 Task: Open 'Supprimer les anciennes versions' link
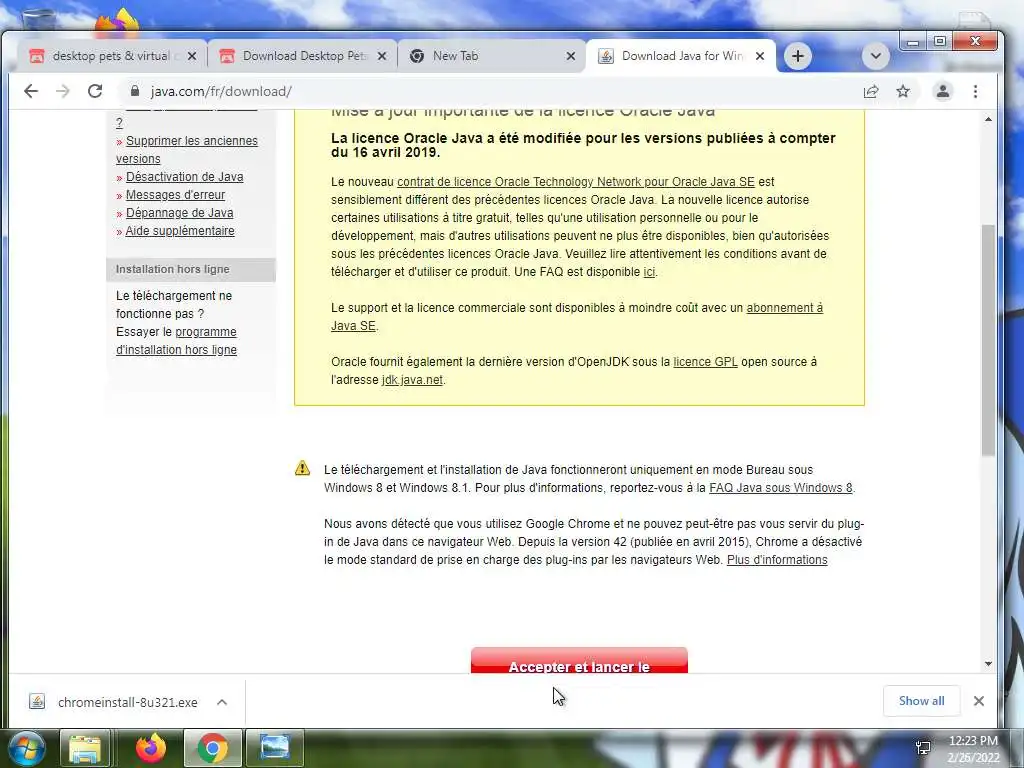pos(187,150)
